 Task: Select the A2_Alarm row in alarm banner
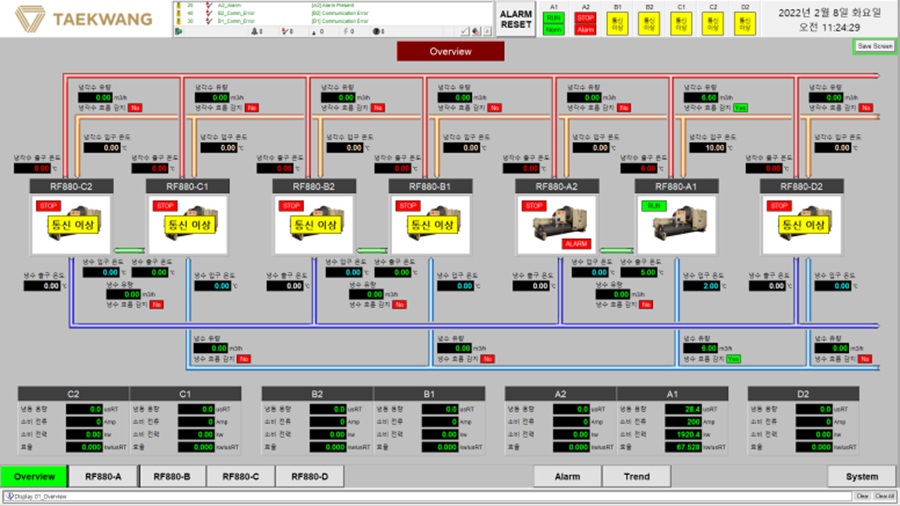click(333, 5)
